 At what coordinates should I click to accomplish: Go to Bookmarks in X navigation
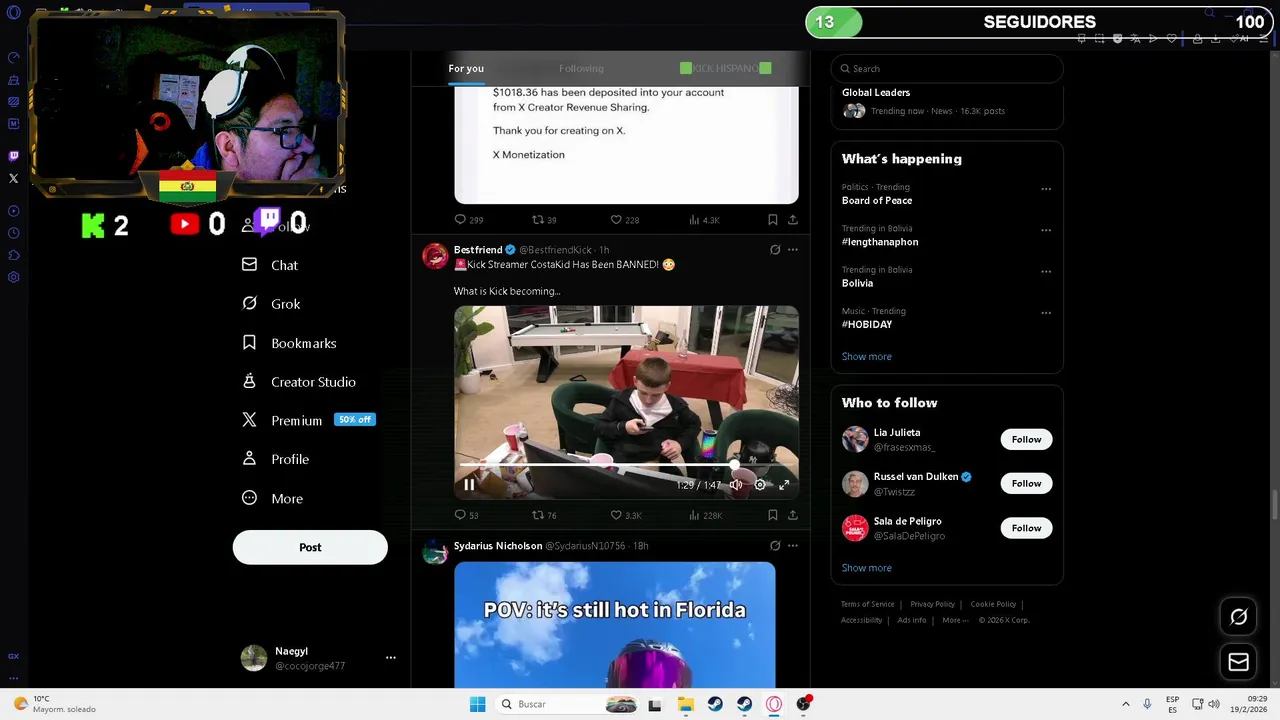[x=289, y=343]
